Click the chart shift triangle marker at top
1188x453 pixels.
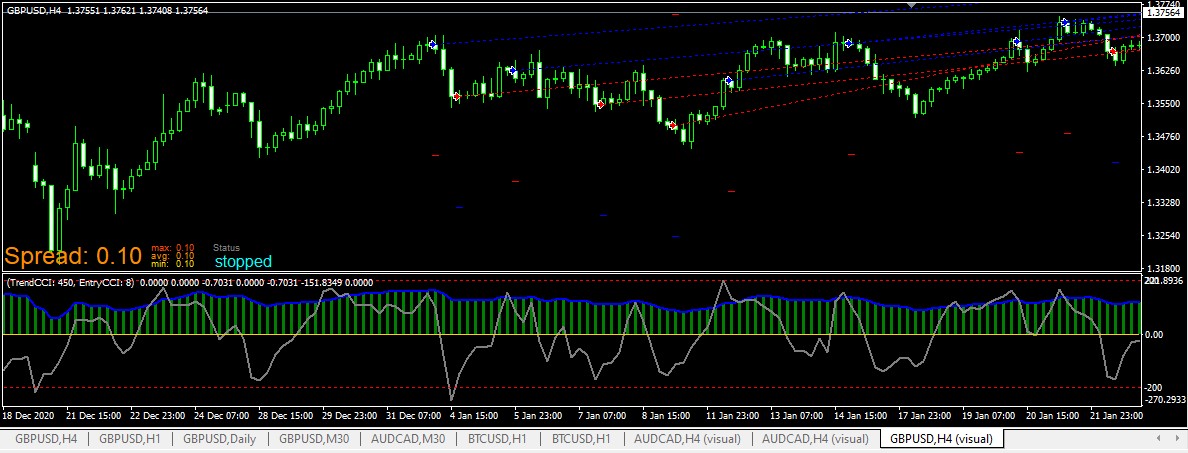[911, 5]
